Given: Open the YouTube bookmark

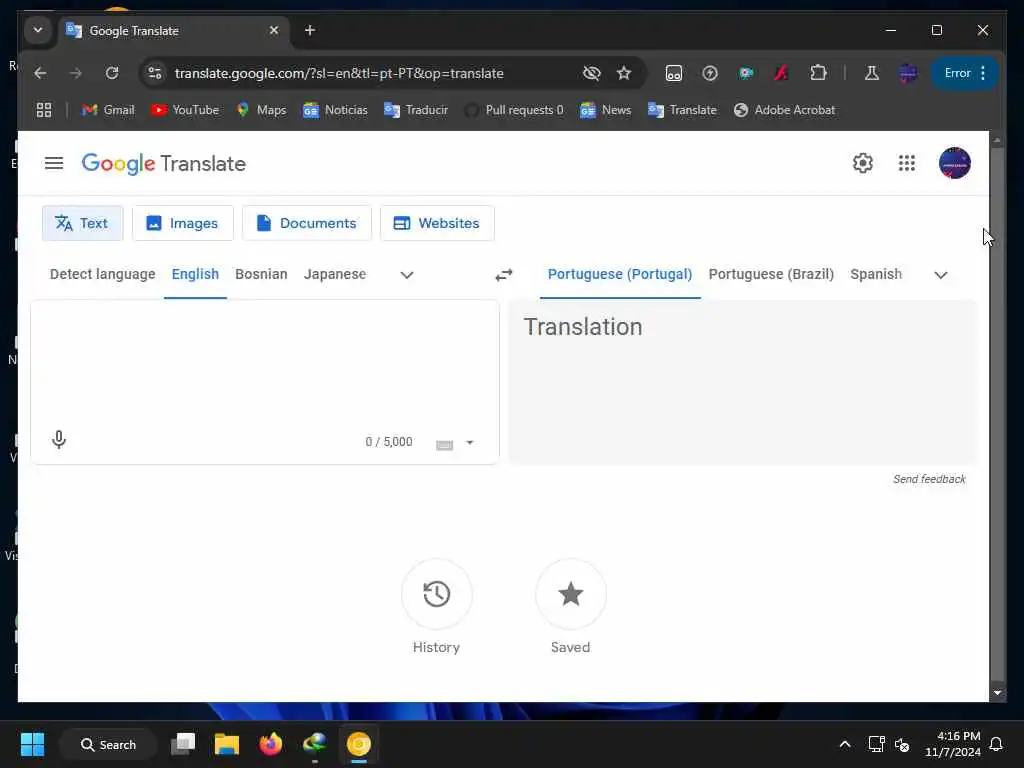Looking at the screenshot, I should click(185, 110).
